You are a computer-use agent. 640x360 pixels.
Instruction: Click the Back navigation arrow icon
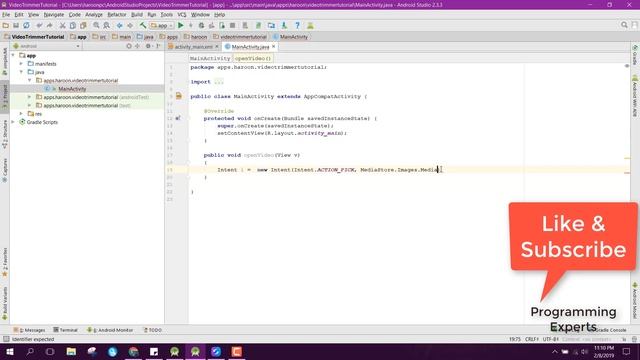pos(119,25)
